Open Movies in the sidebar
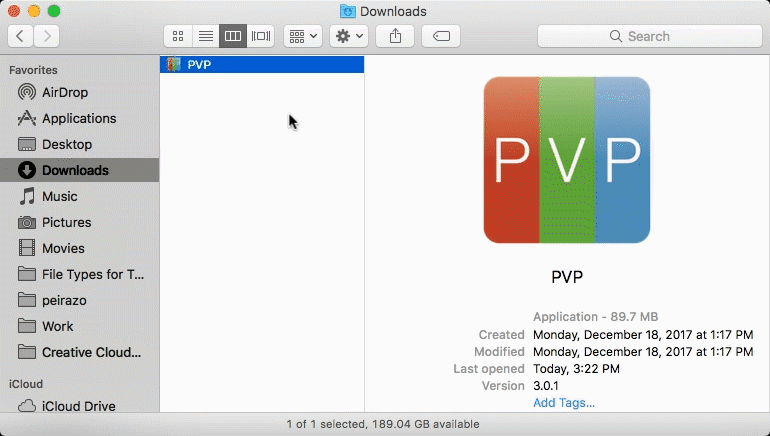Image resolution: width=770 pixels, height=436 pixels. 80,248
